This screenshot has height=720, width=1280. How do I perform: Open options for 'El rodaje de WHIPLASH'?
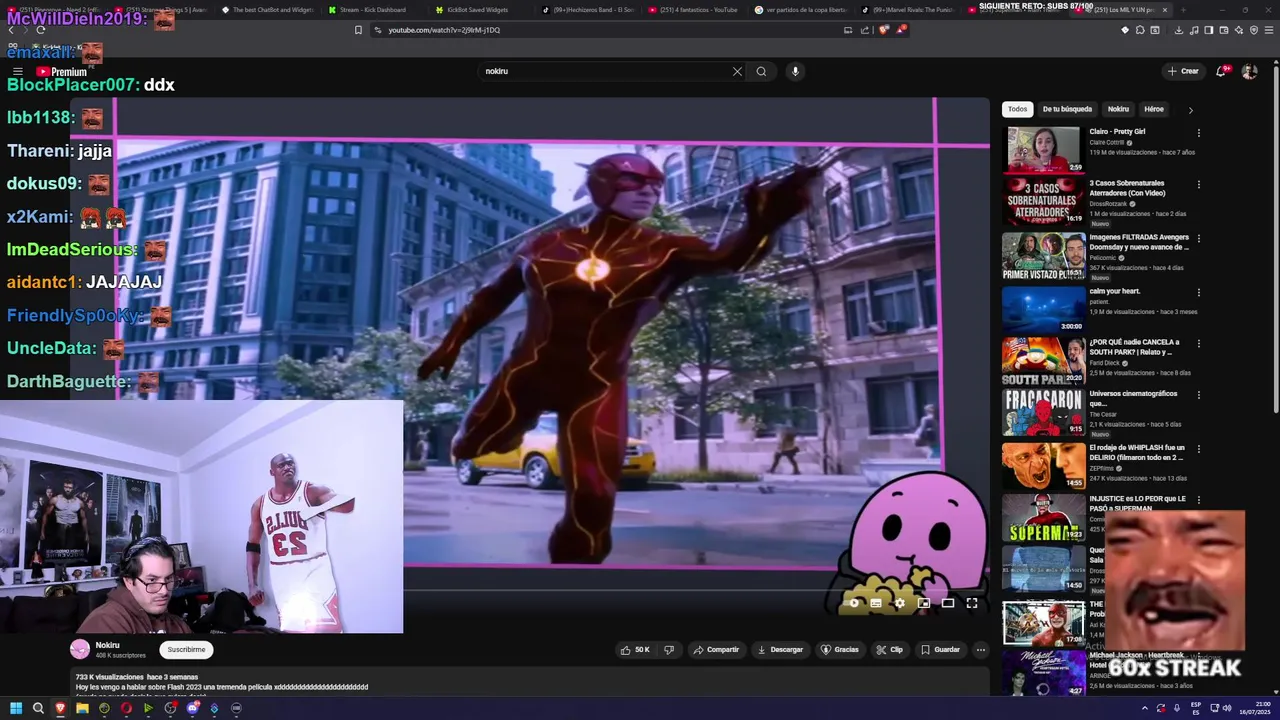point(1198,449)
